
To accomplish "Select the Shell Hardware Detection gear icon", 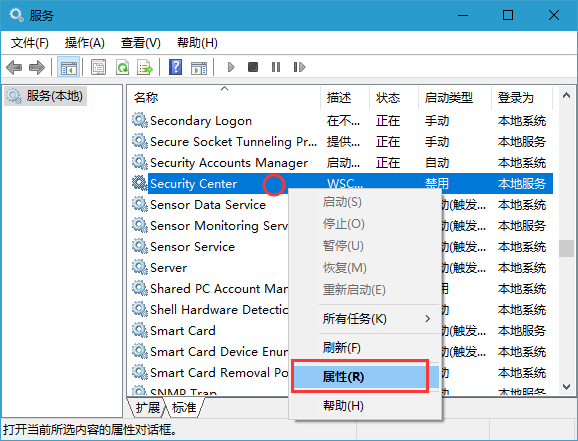I will [140, 309].
